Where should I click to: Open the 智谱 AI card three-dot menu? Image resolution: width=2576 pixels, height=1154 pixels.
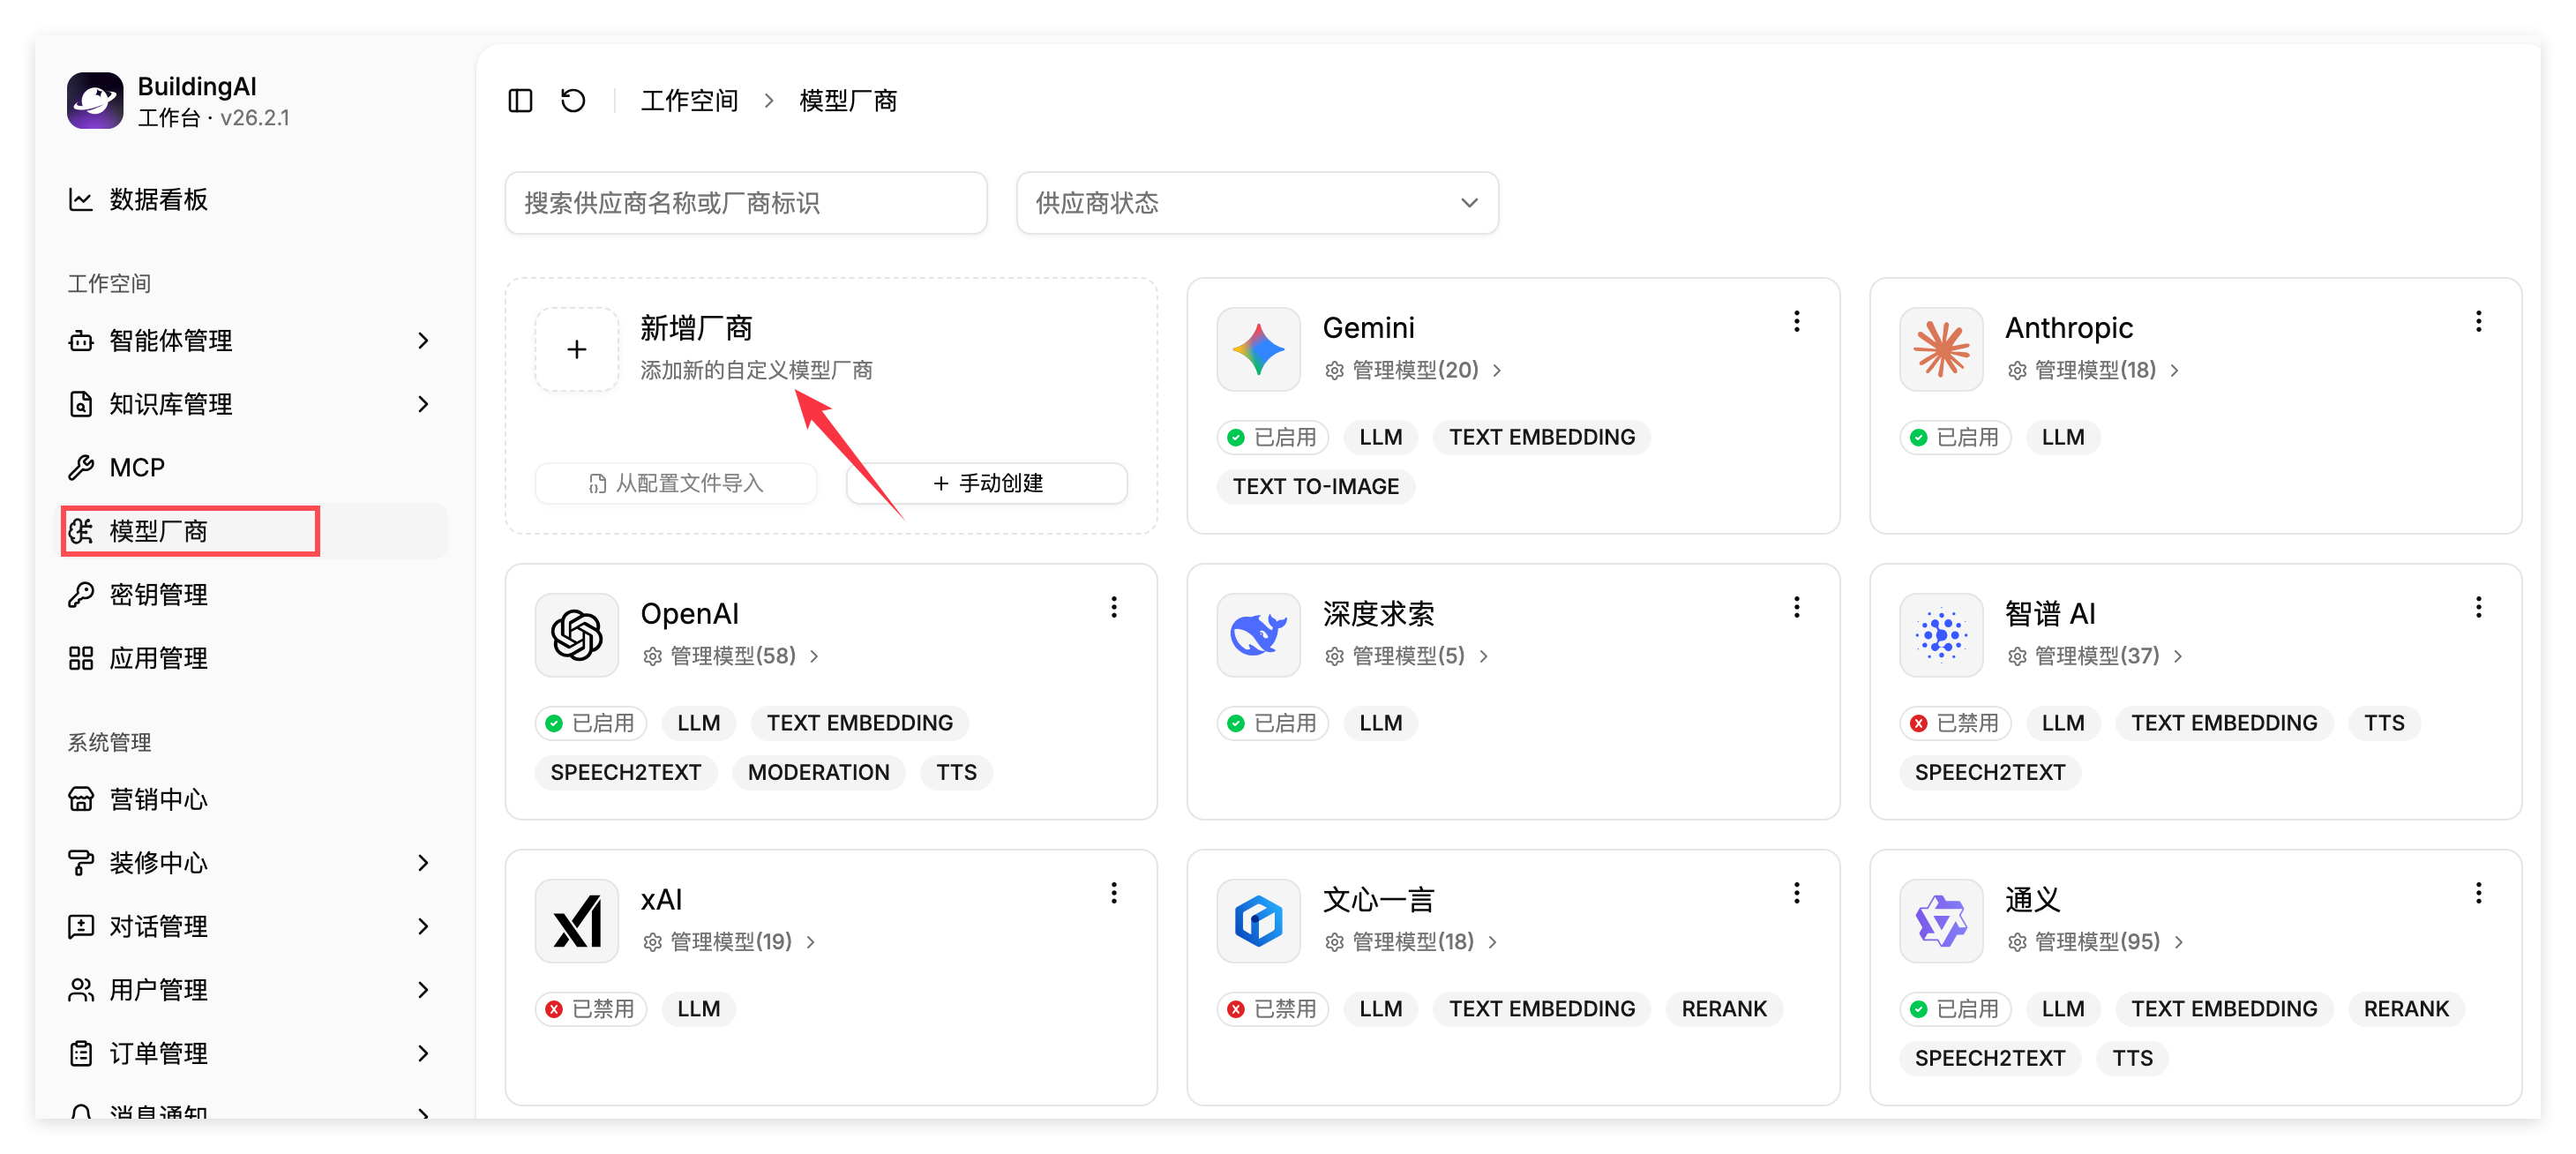(2478, 607)
